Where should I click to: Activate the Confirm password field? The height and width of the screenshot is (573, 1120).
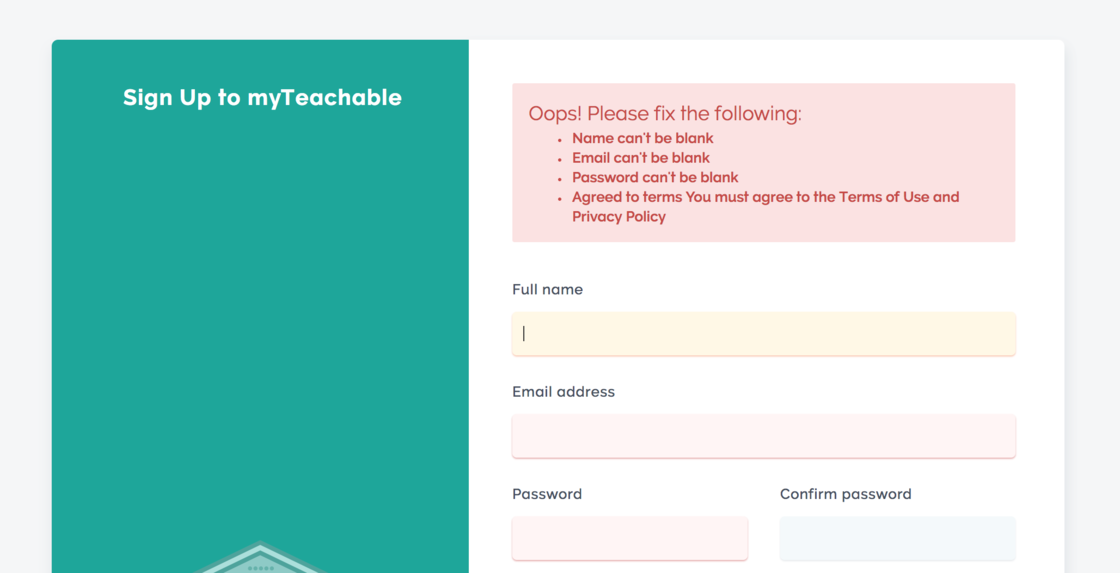point(897,538)
